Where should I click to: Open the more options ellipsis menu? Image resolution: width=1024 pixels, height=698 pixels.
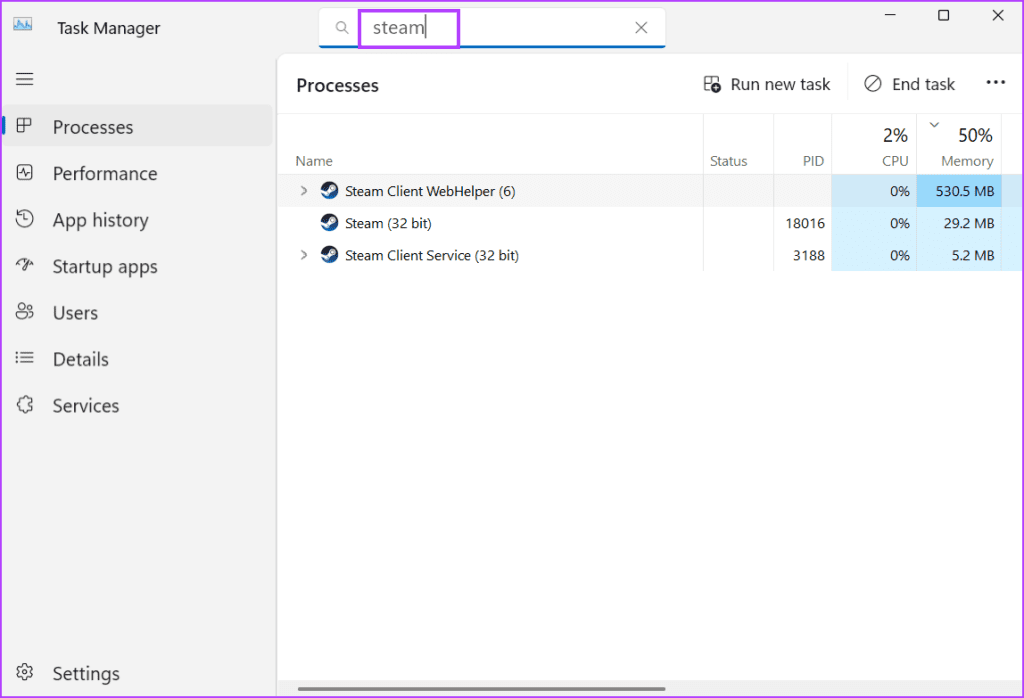[x=995, y=82]
